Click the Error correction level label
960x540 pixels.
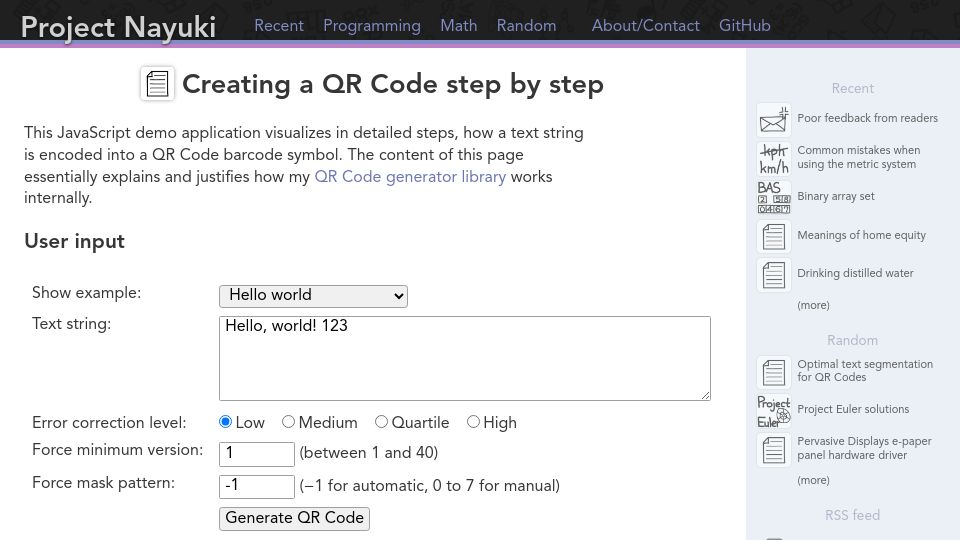tap(109, 422)
